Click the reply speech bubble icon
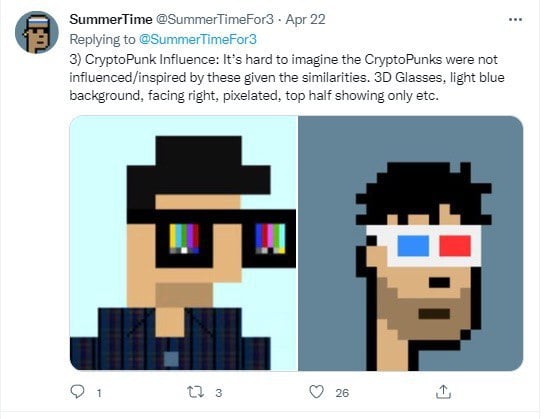This screenshot has height=419, width=554. (77, 392)
